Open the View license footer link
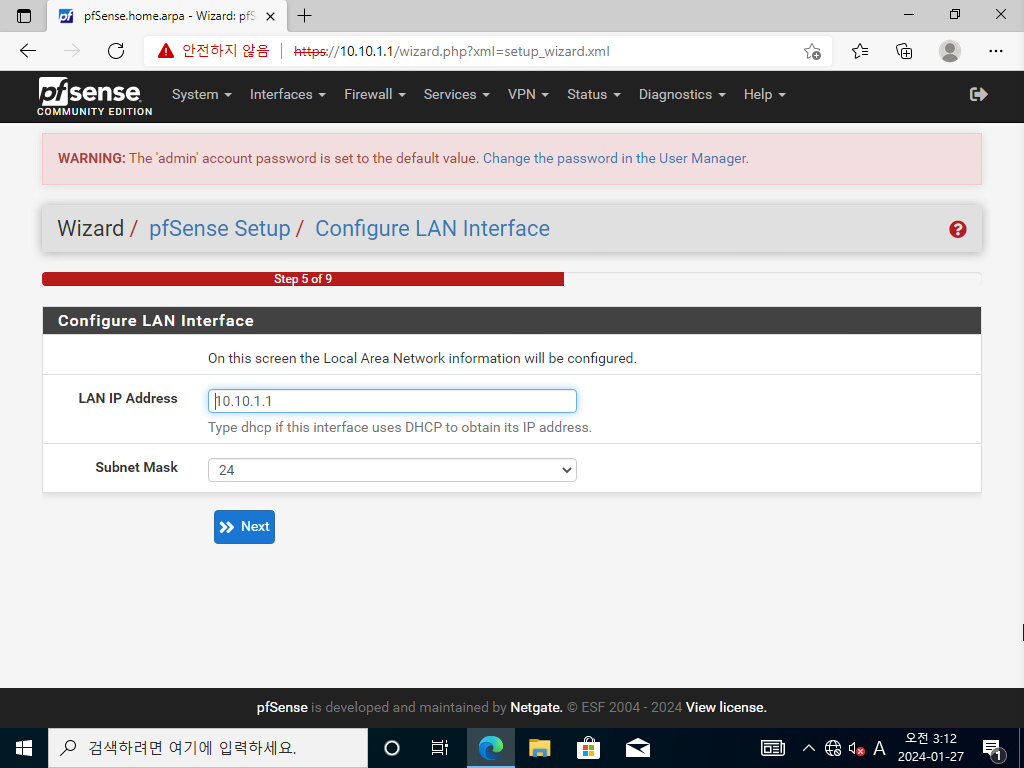 coord(726,707)
